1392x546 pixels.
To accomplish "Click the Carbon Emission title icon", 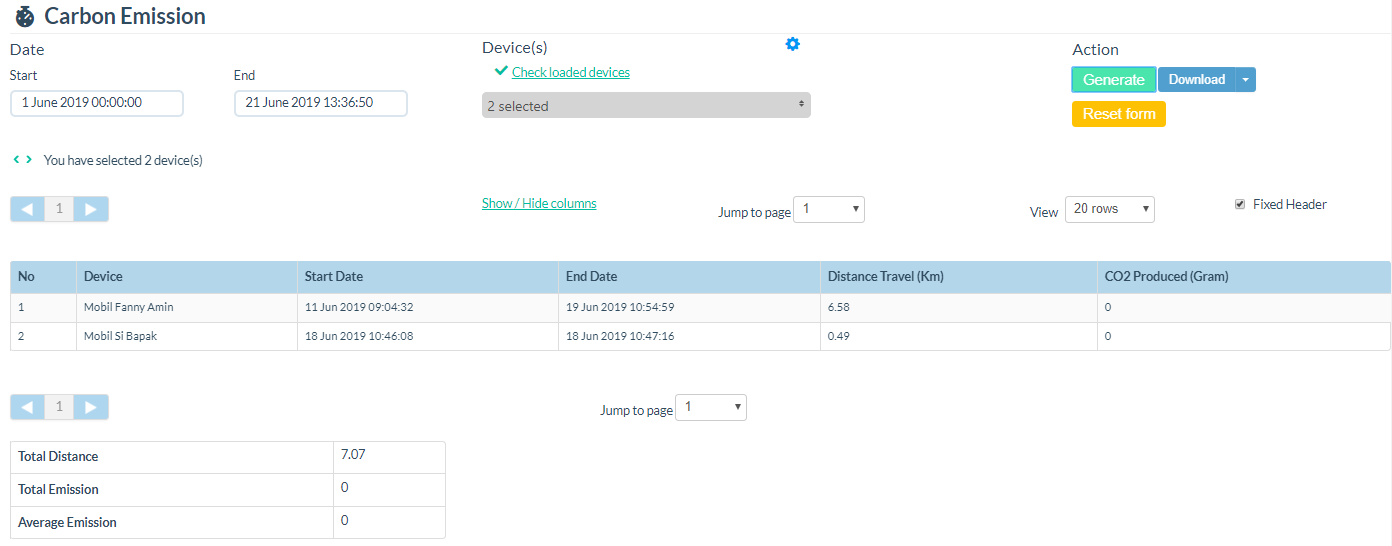I will click(25, 17).
